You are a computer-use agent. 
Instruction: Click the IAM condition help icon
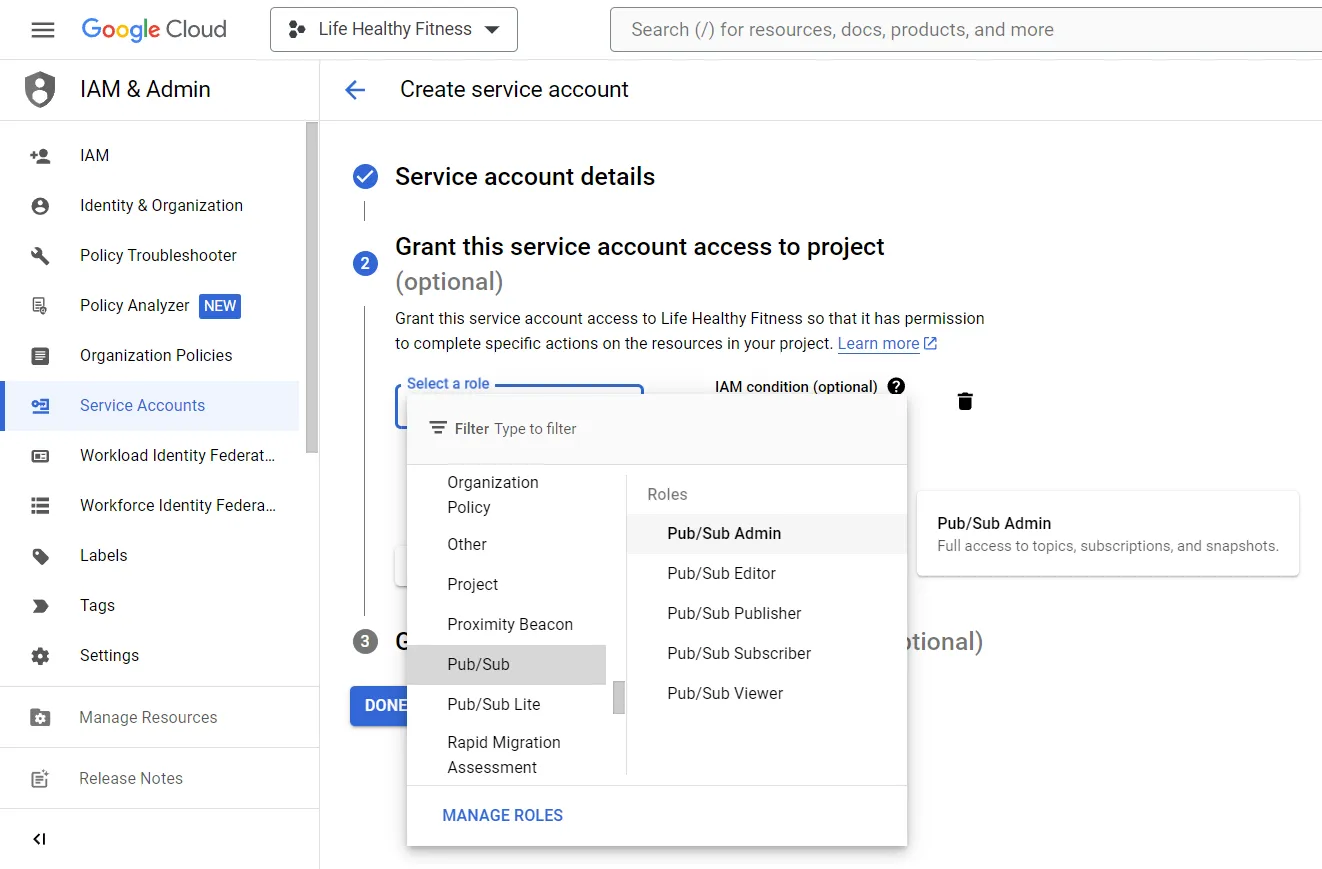coord(896,386)
